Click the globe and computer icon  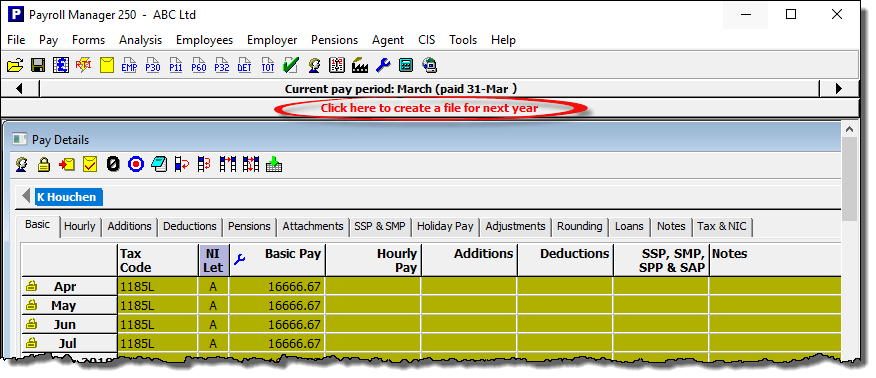(429, 65)
